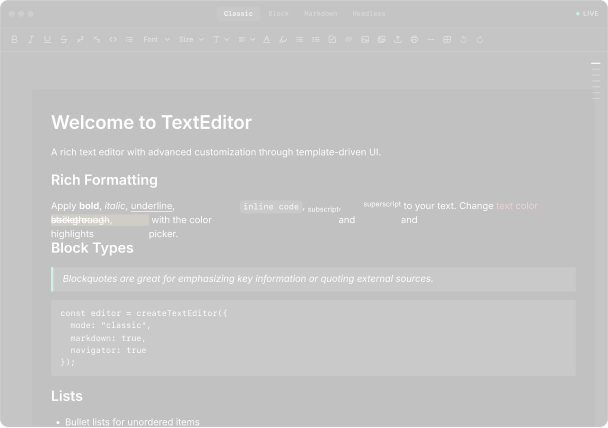Insert an image using the image icon
Viewport: 608px width, 428px height.
click(x=365, y=40)
